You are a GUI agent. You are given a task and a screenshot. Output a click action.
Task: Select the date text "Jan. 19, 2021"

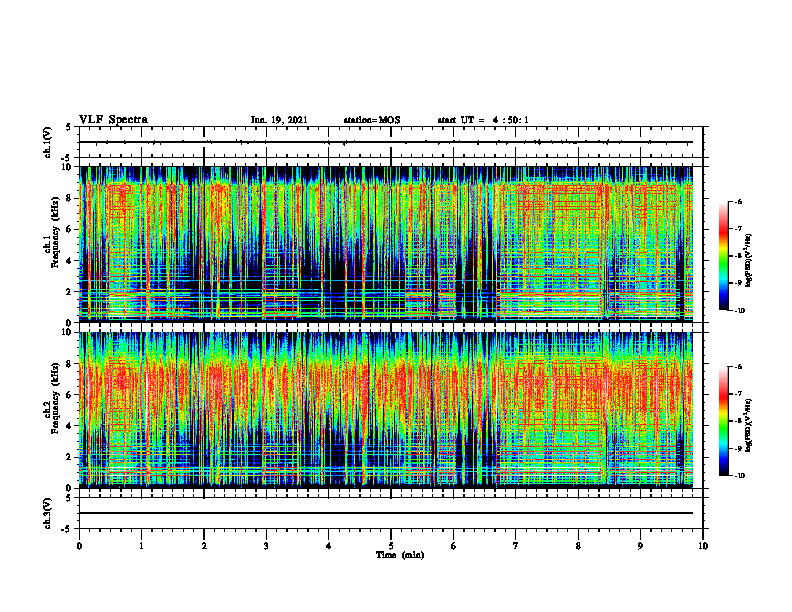tap(279, 120)
